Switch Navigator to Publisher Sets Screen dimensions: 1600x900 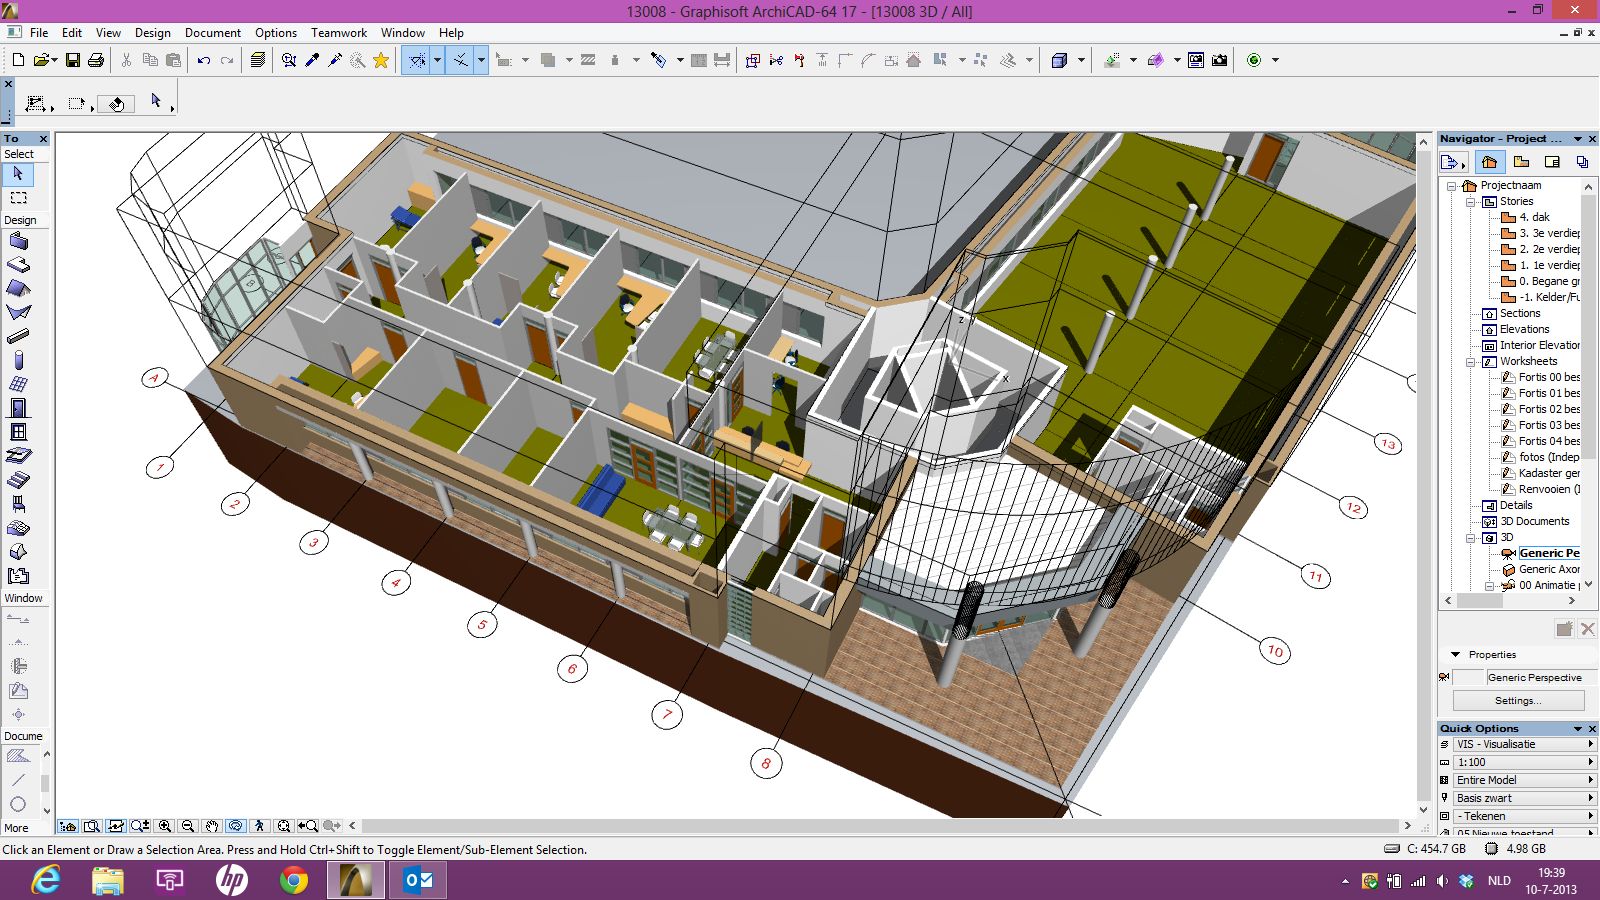pos(1582,162)
